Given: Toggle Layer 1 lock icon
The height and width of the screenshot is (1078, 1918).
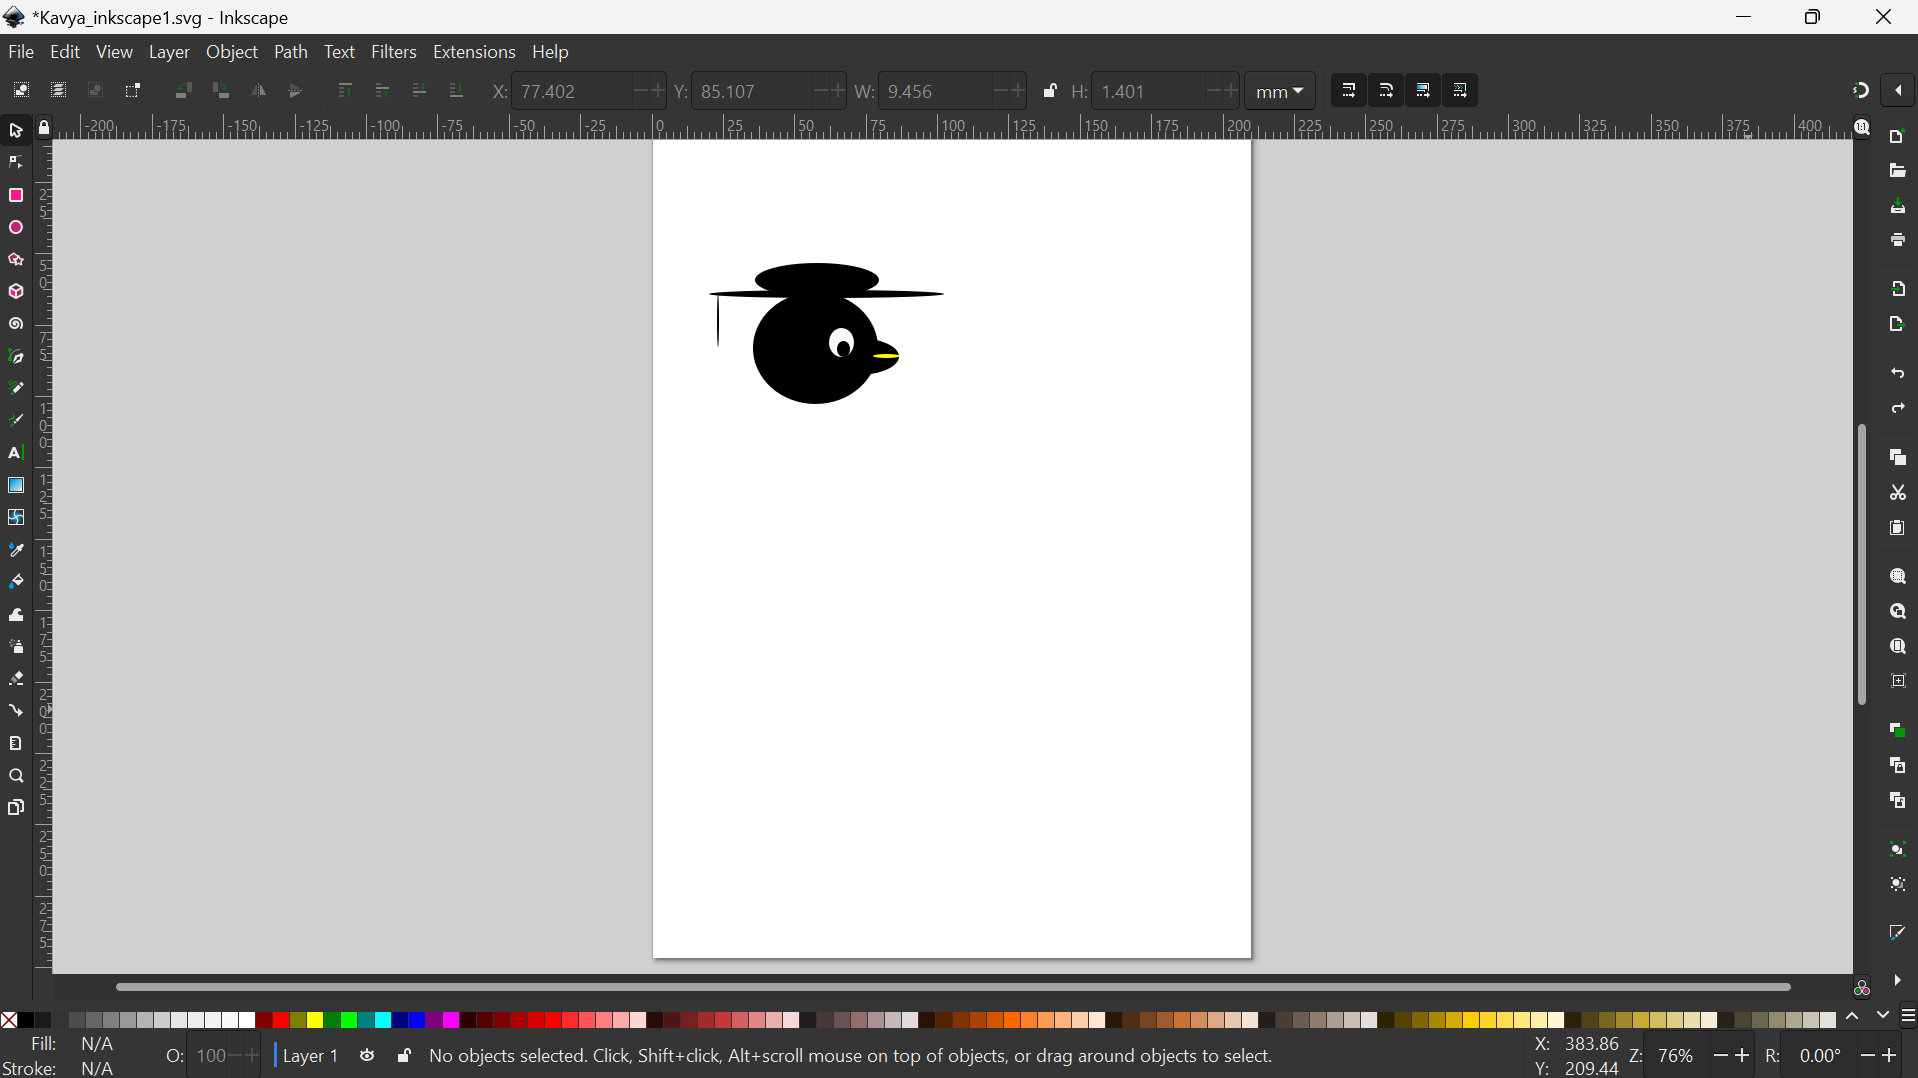Looking at the screenshot, I should coord(404,1056).
